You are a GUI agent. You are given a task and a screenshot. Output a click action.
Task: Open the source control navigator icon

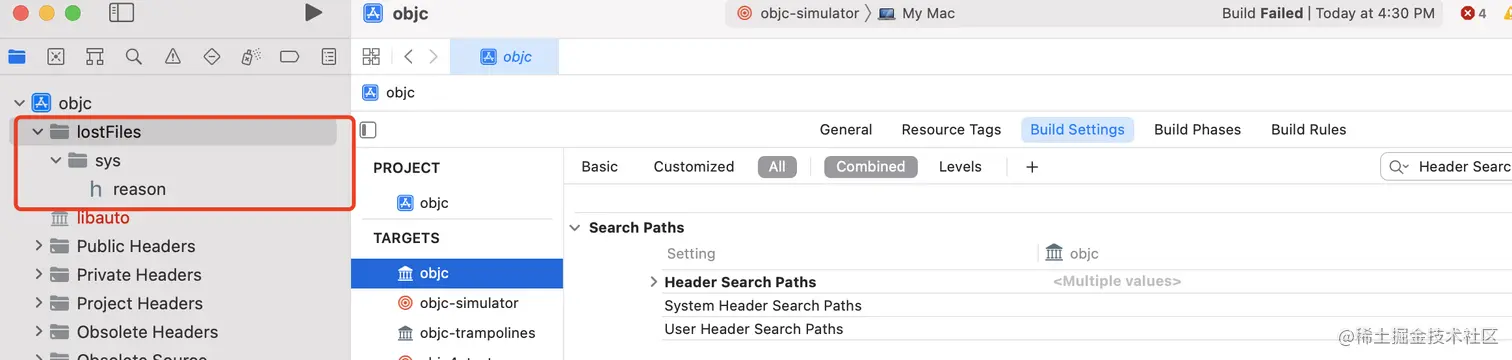click(x=56, y=57)
